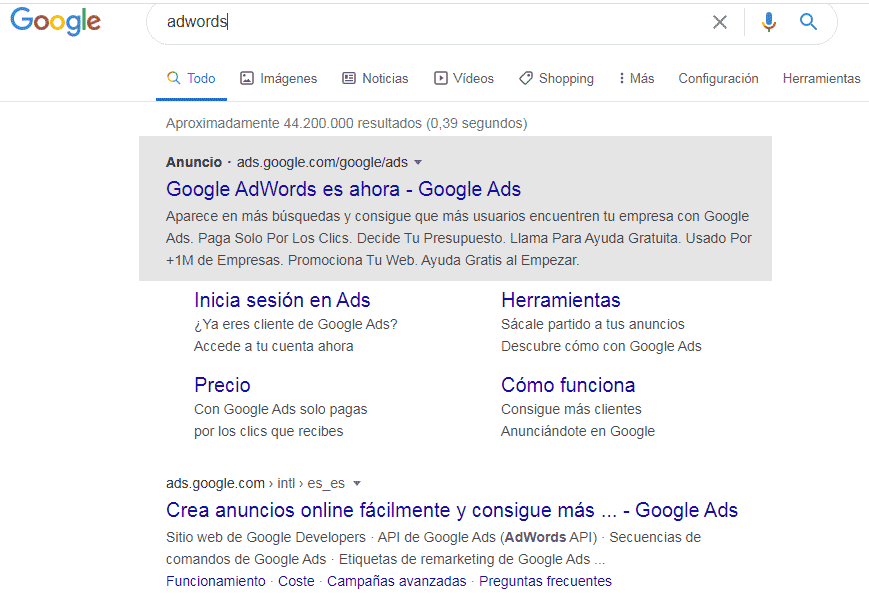This screenshot has height=611, width=869.
Task: Switch to the Imágenes tab
Action: point(278,78)
